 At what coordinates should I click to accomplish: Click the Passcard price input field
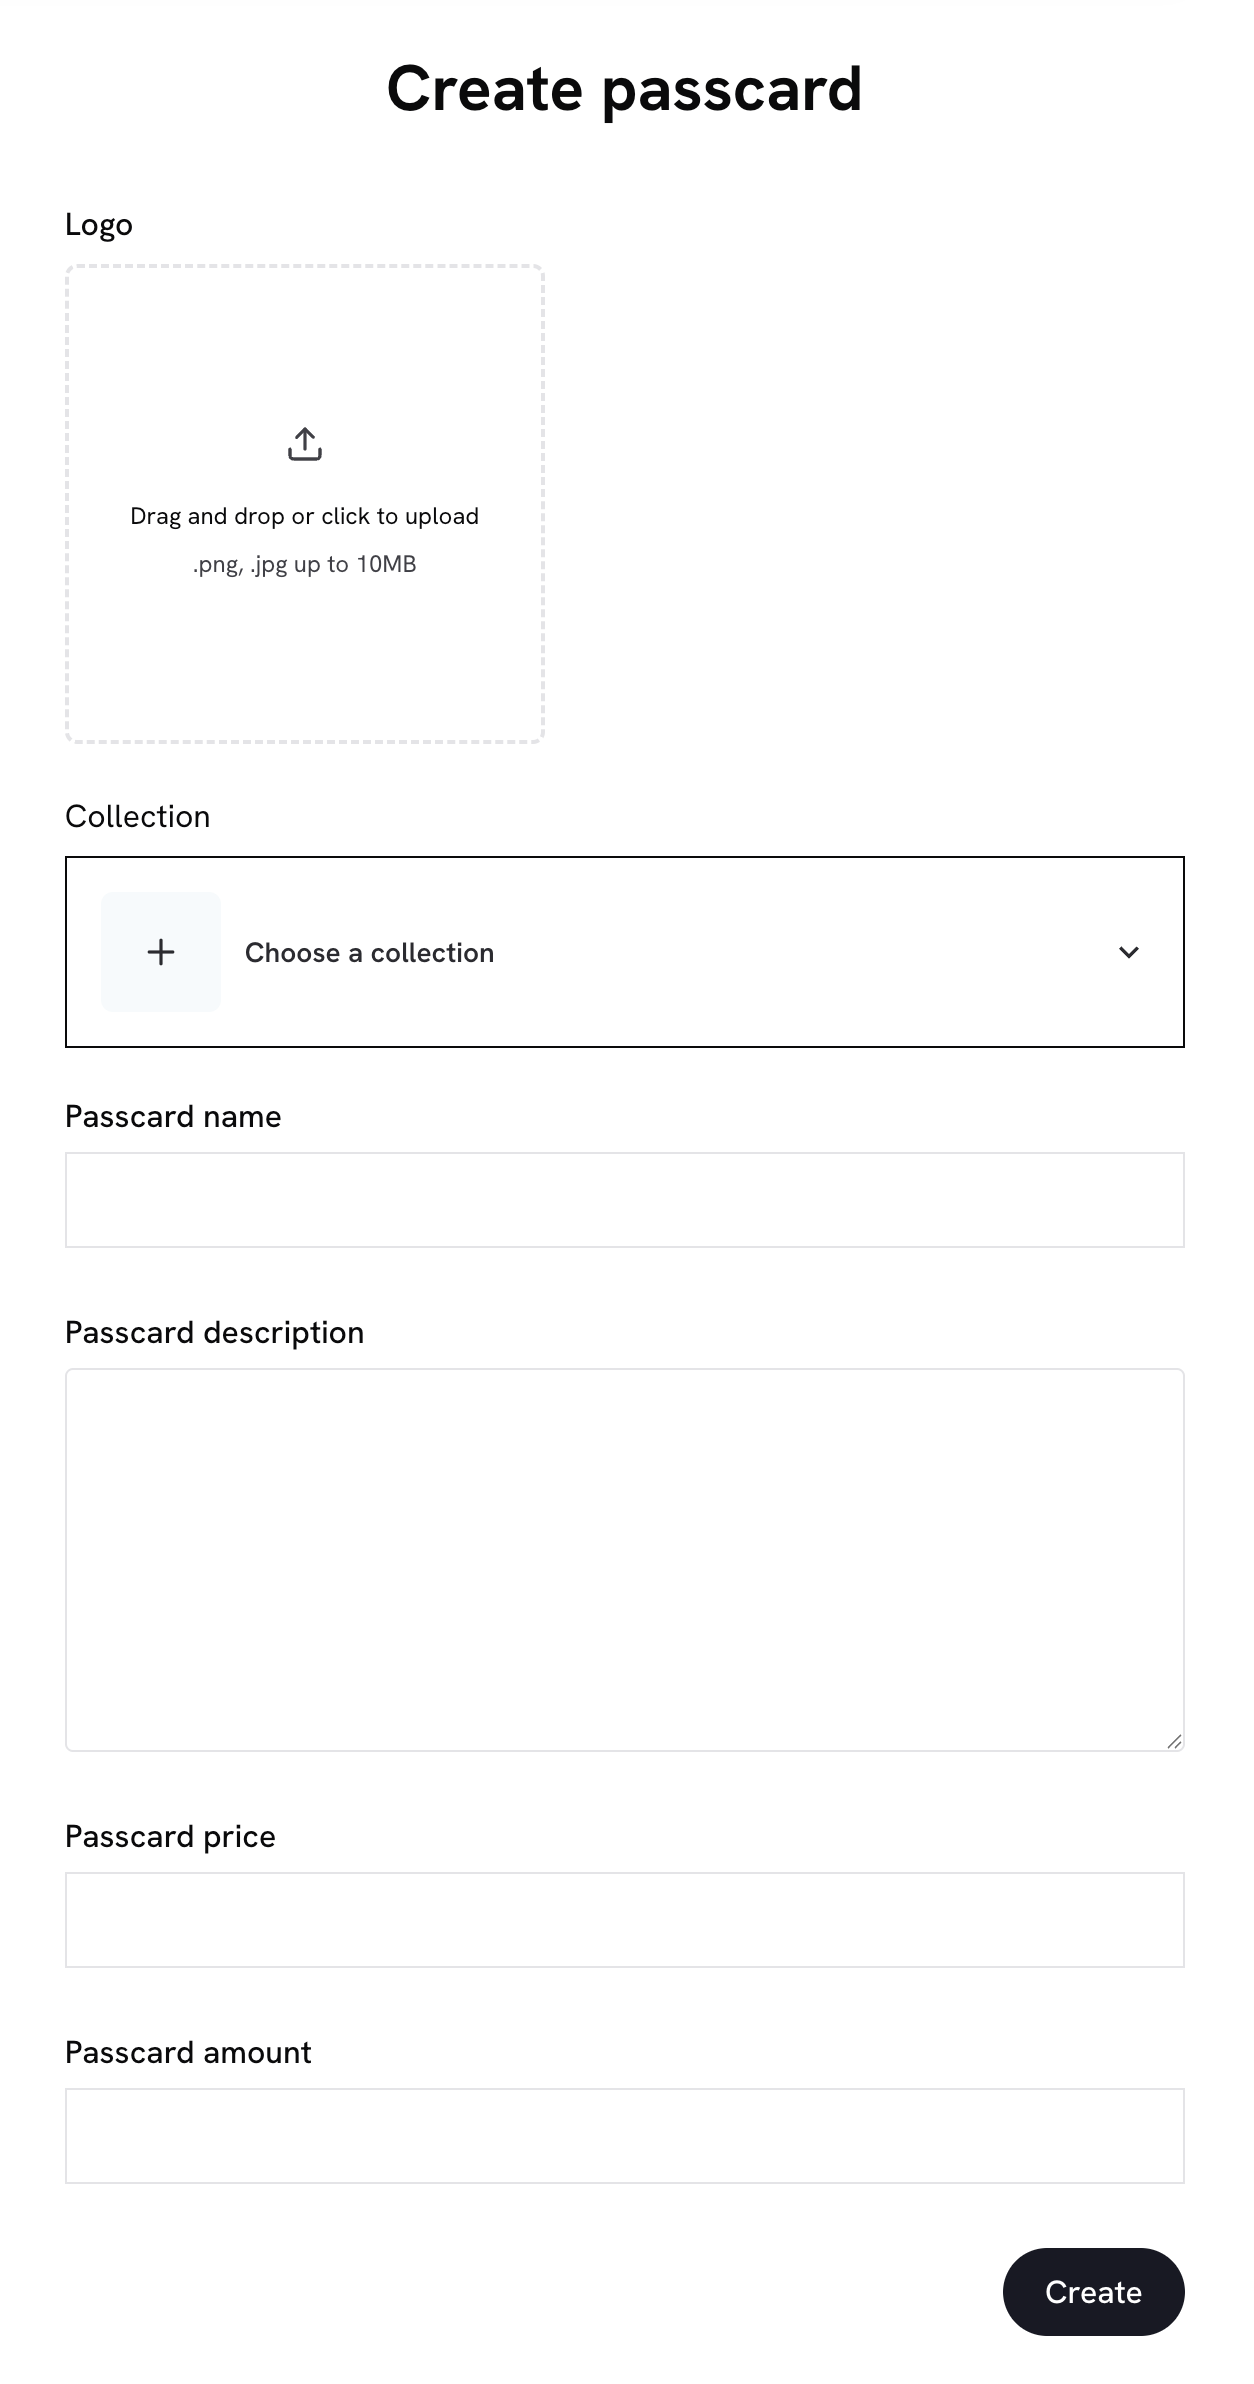coord(624,1920)
